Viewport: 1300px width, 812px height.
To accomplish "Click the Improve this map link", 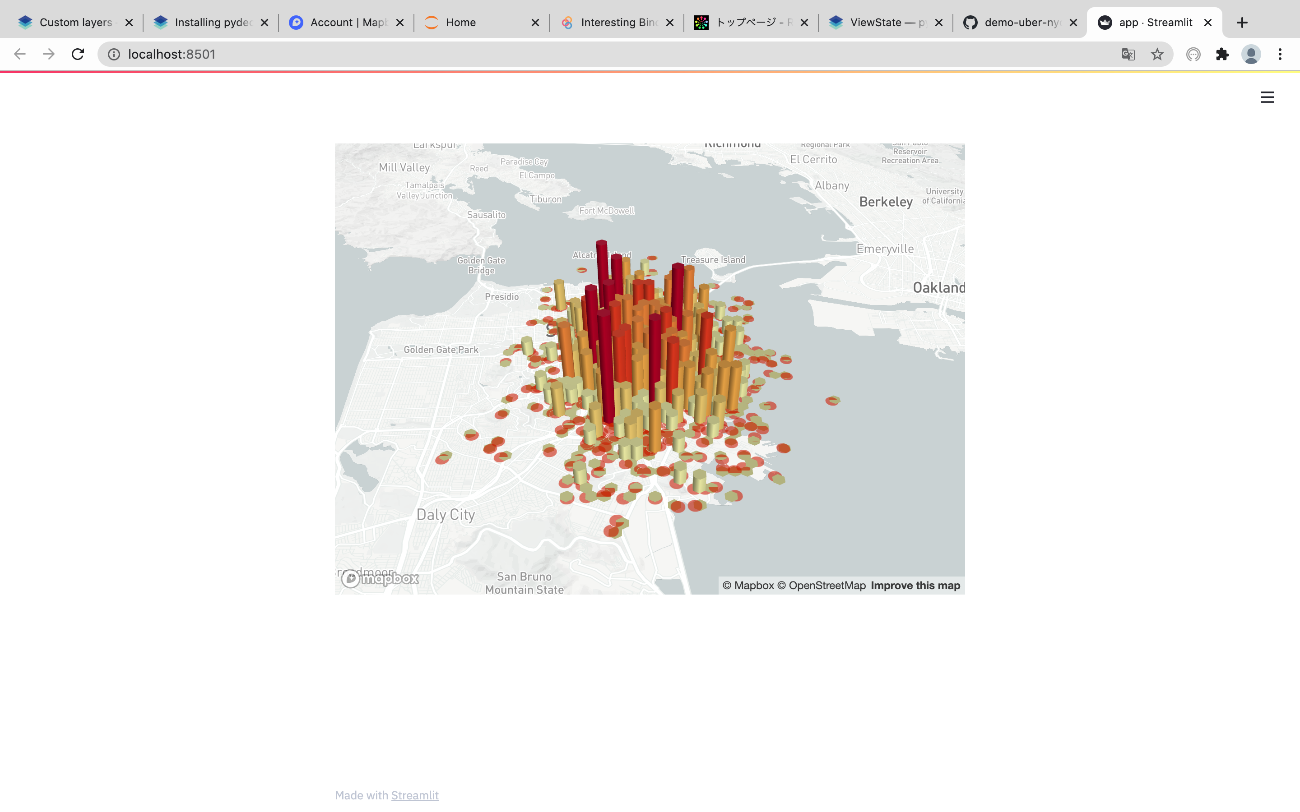I will [915, 585].
